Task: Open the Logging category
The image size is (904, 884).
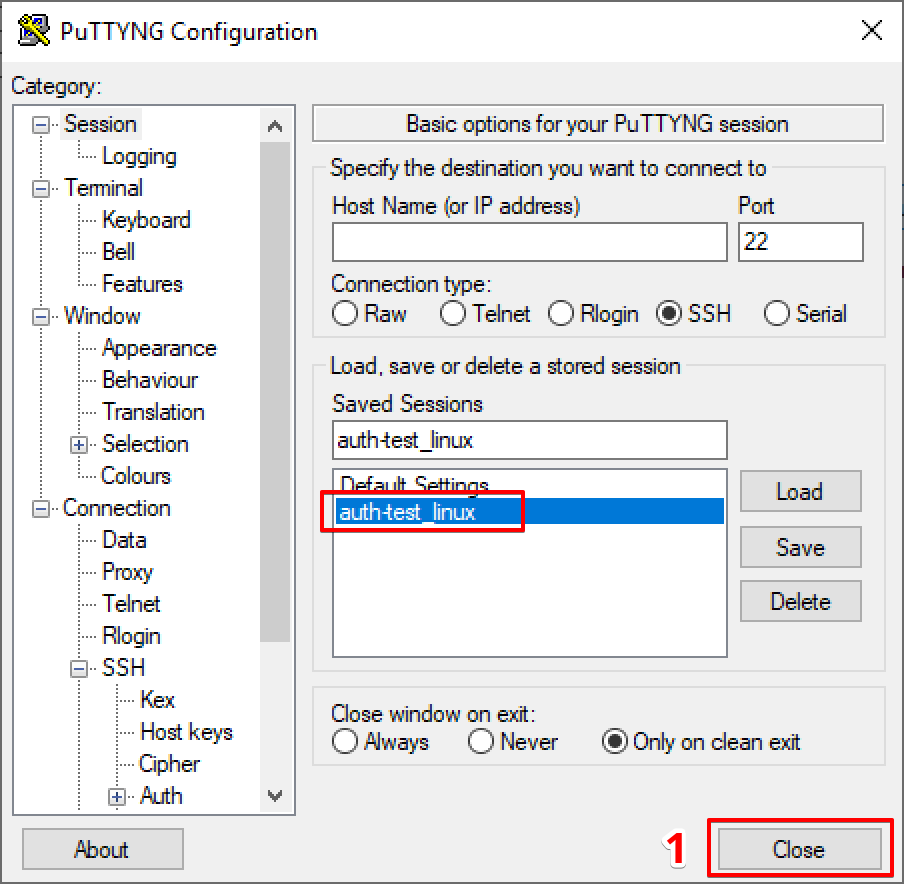Action: coord(140,156)
